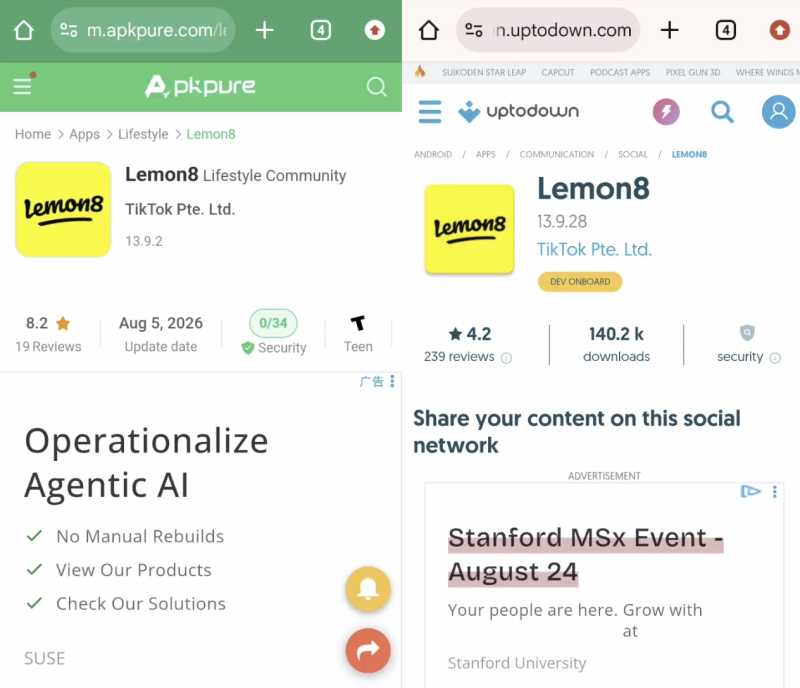Screen dimensions: 800x688
Task: Tap red update arrow icon in Uptodown browser
Action: click(780, 30)
